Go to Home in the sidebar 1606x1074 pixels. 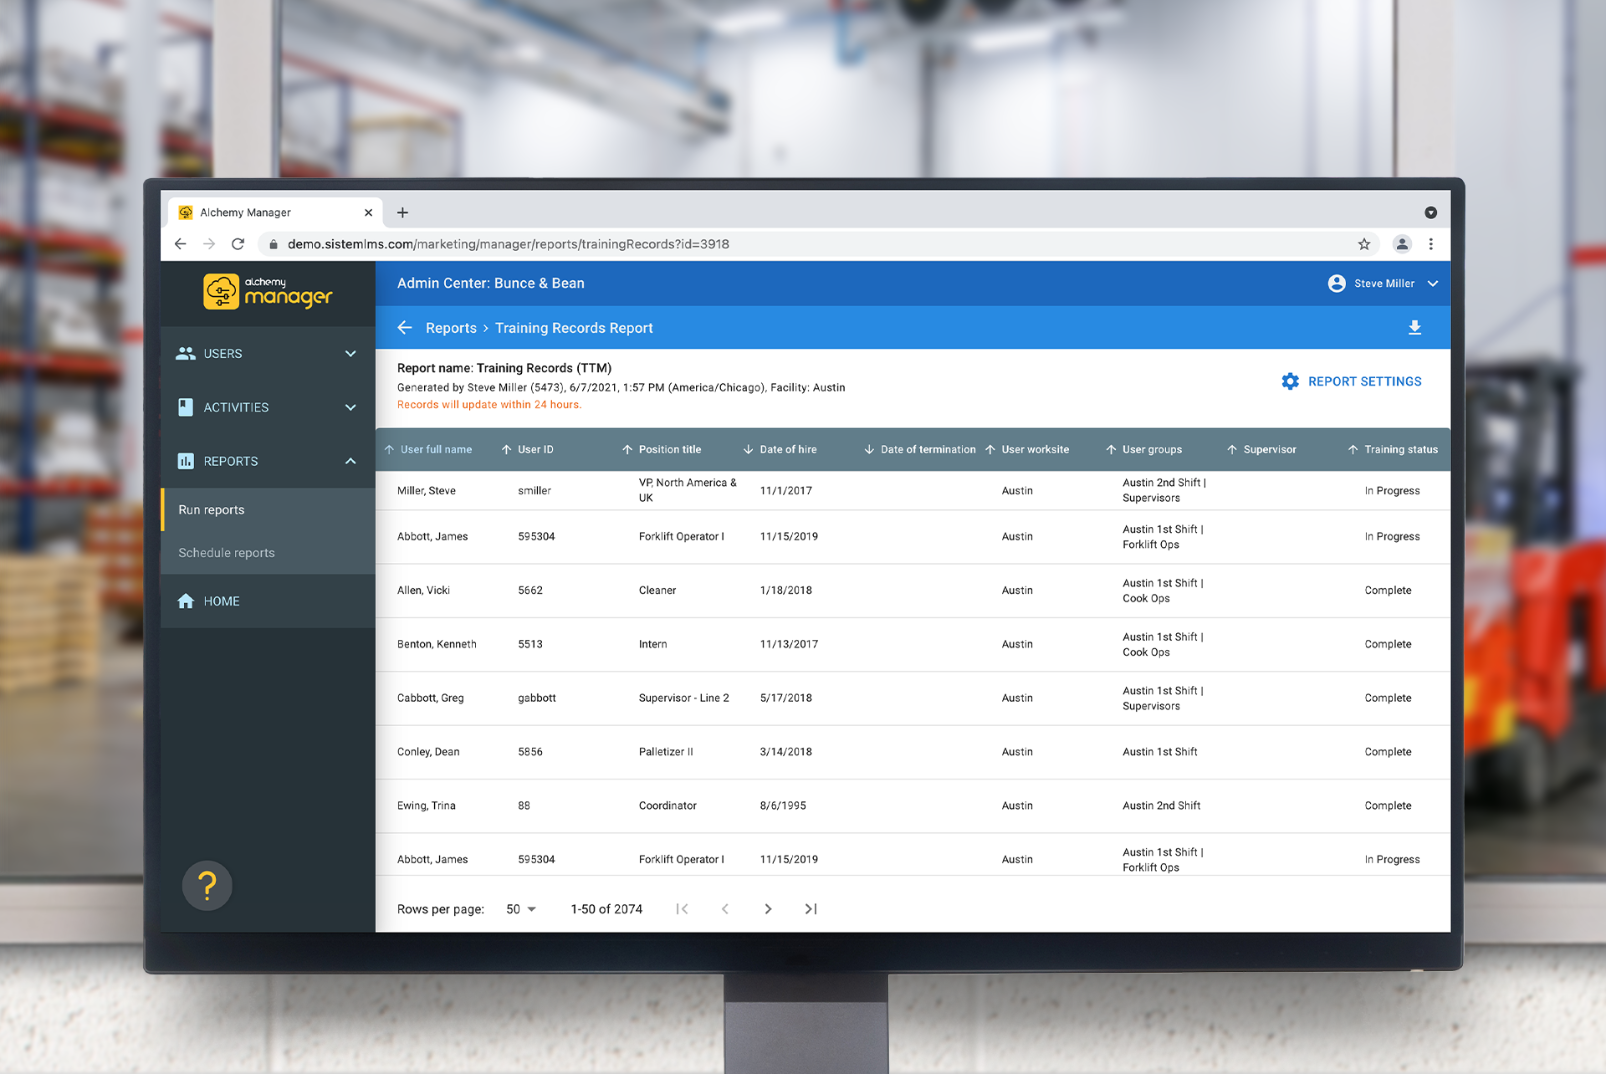pyautogui.click(x=221, y=601)
